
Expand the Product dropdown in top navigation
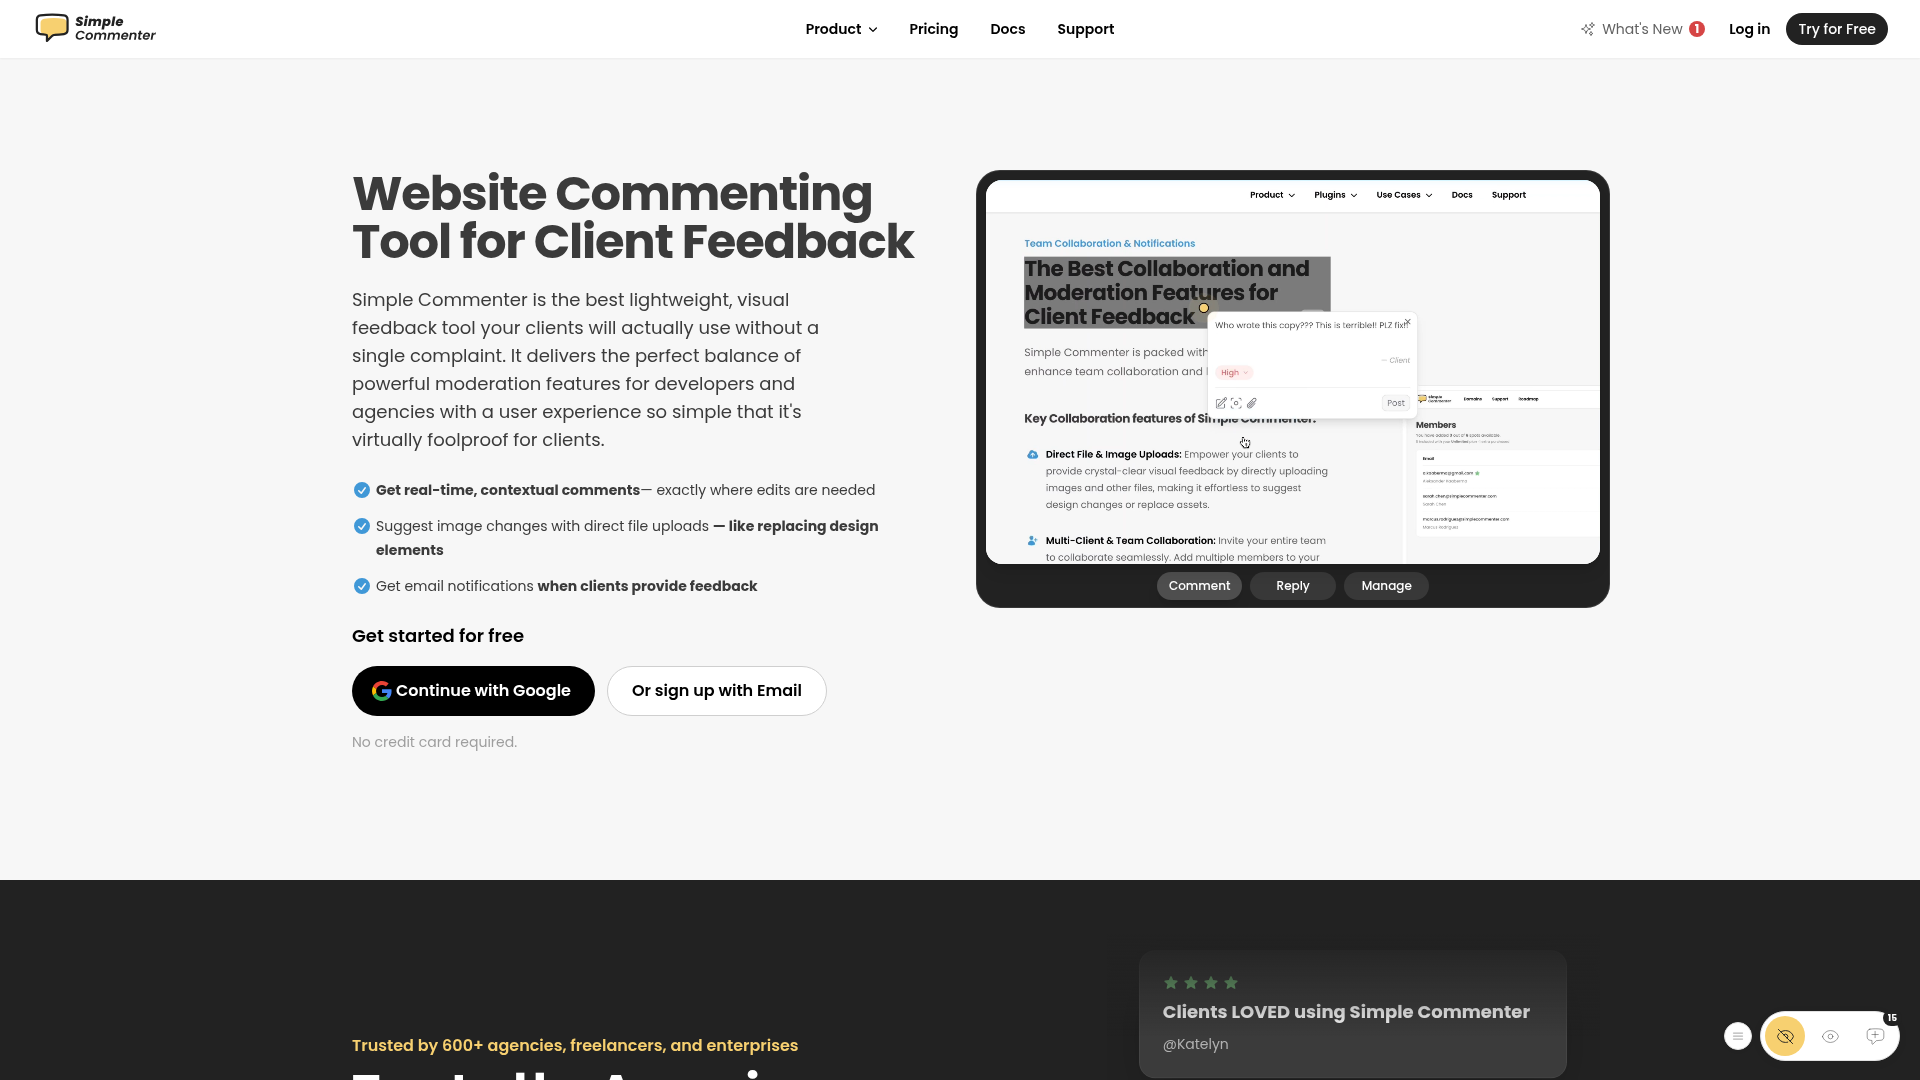click(x=841, y=29)
